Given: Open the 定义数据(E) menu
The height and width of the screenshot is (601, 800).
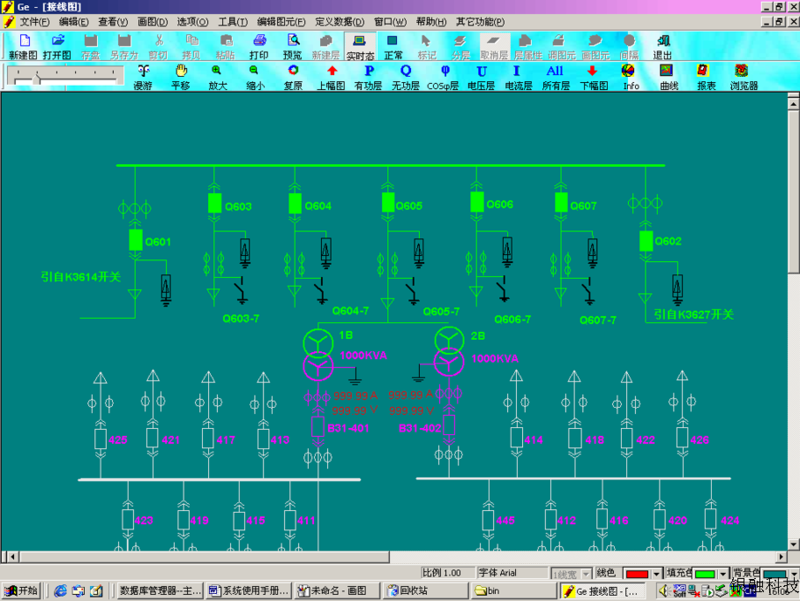Looking at the screenshot, I should point(338,22).
